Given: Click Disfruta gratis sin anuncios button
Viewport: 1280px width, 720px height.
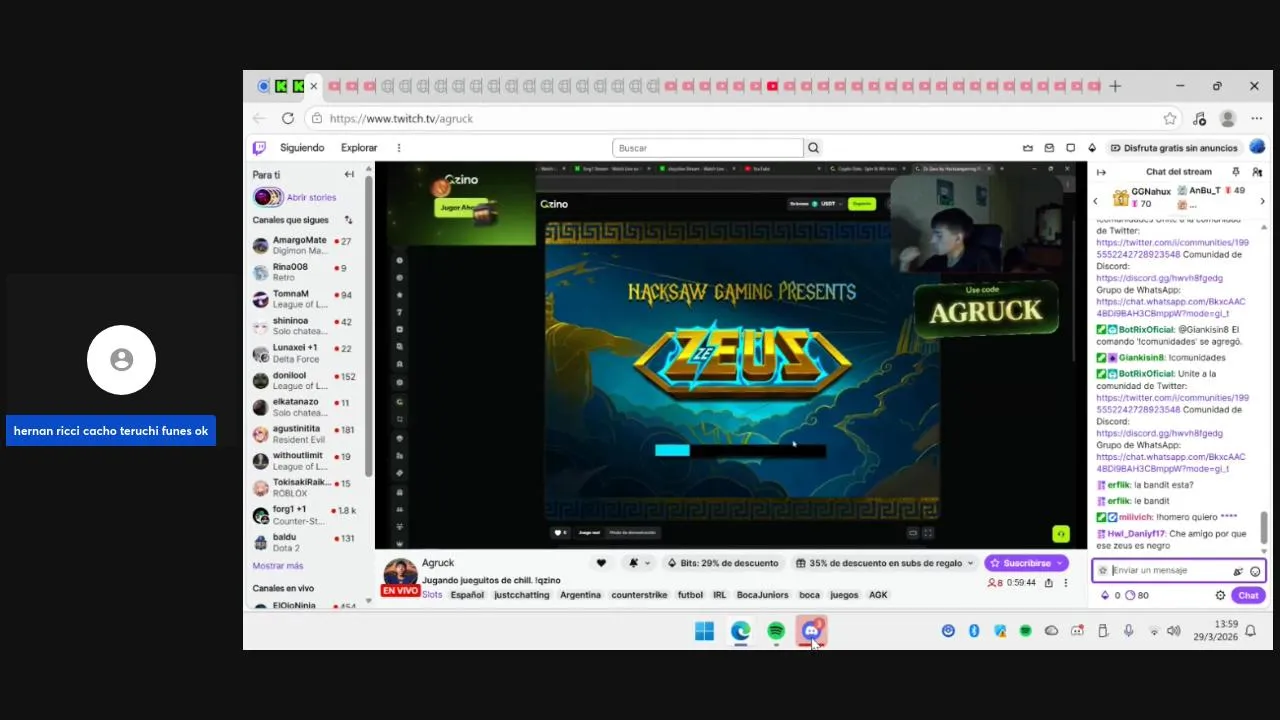Looking at the screenshot, I should 1174,148.
